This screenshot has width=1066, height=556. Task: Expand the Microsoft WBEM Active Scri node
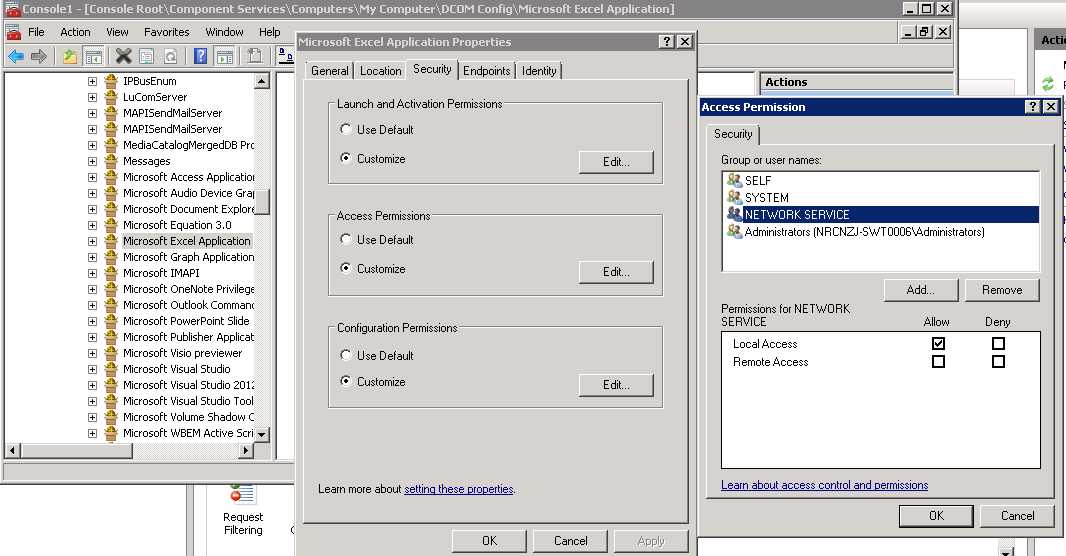click(92, 433)
